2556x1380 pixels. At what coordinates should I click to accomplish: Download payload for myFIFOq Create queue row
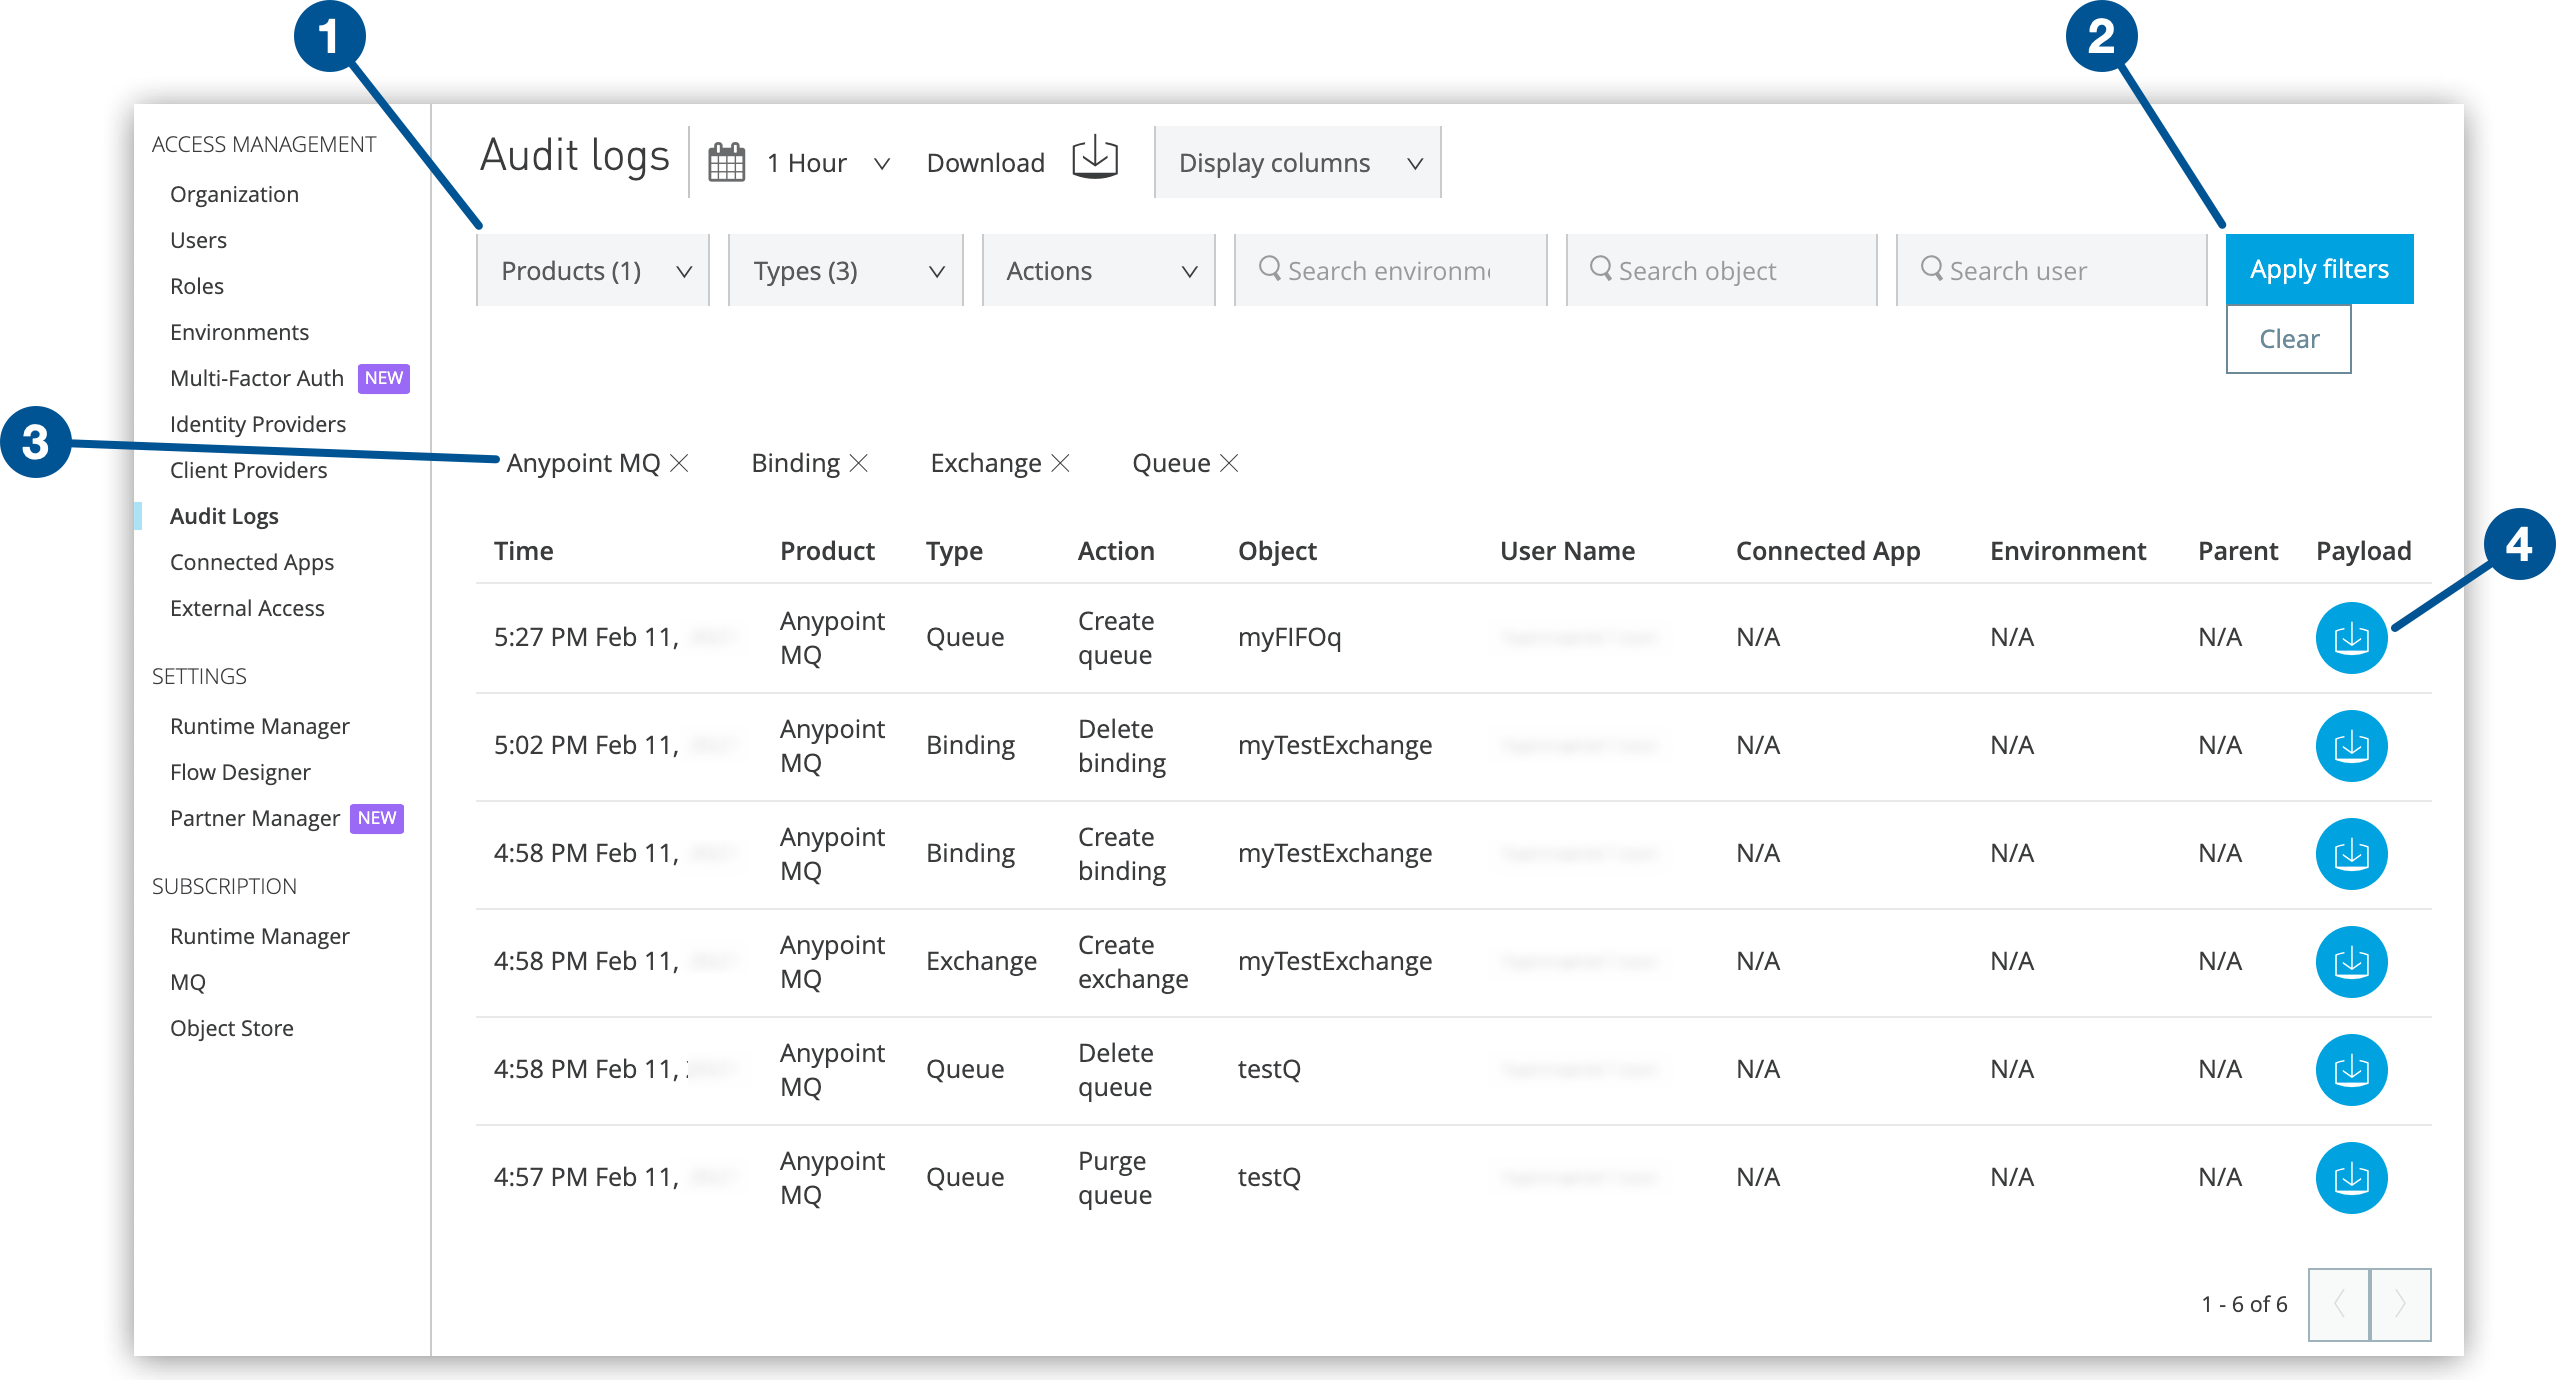point(2351,638)
